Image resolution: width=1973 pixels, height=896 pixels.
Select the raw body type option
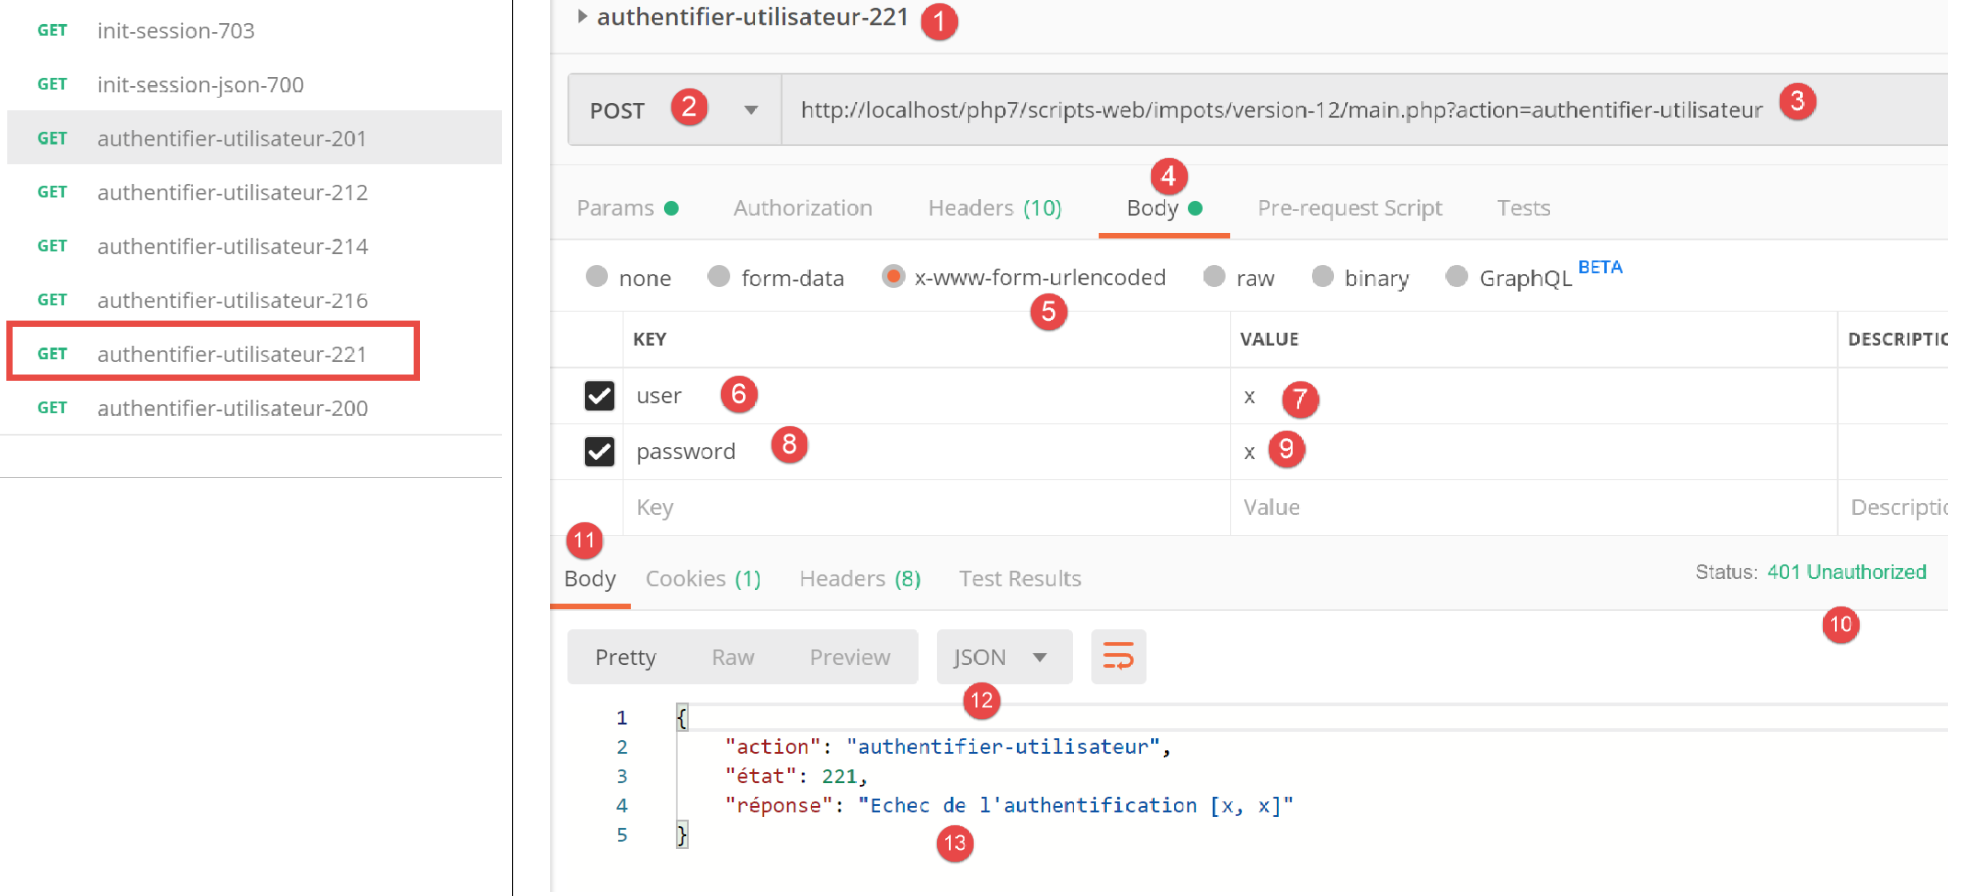1214,277
